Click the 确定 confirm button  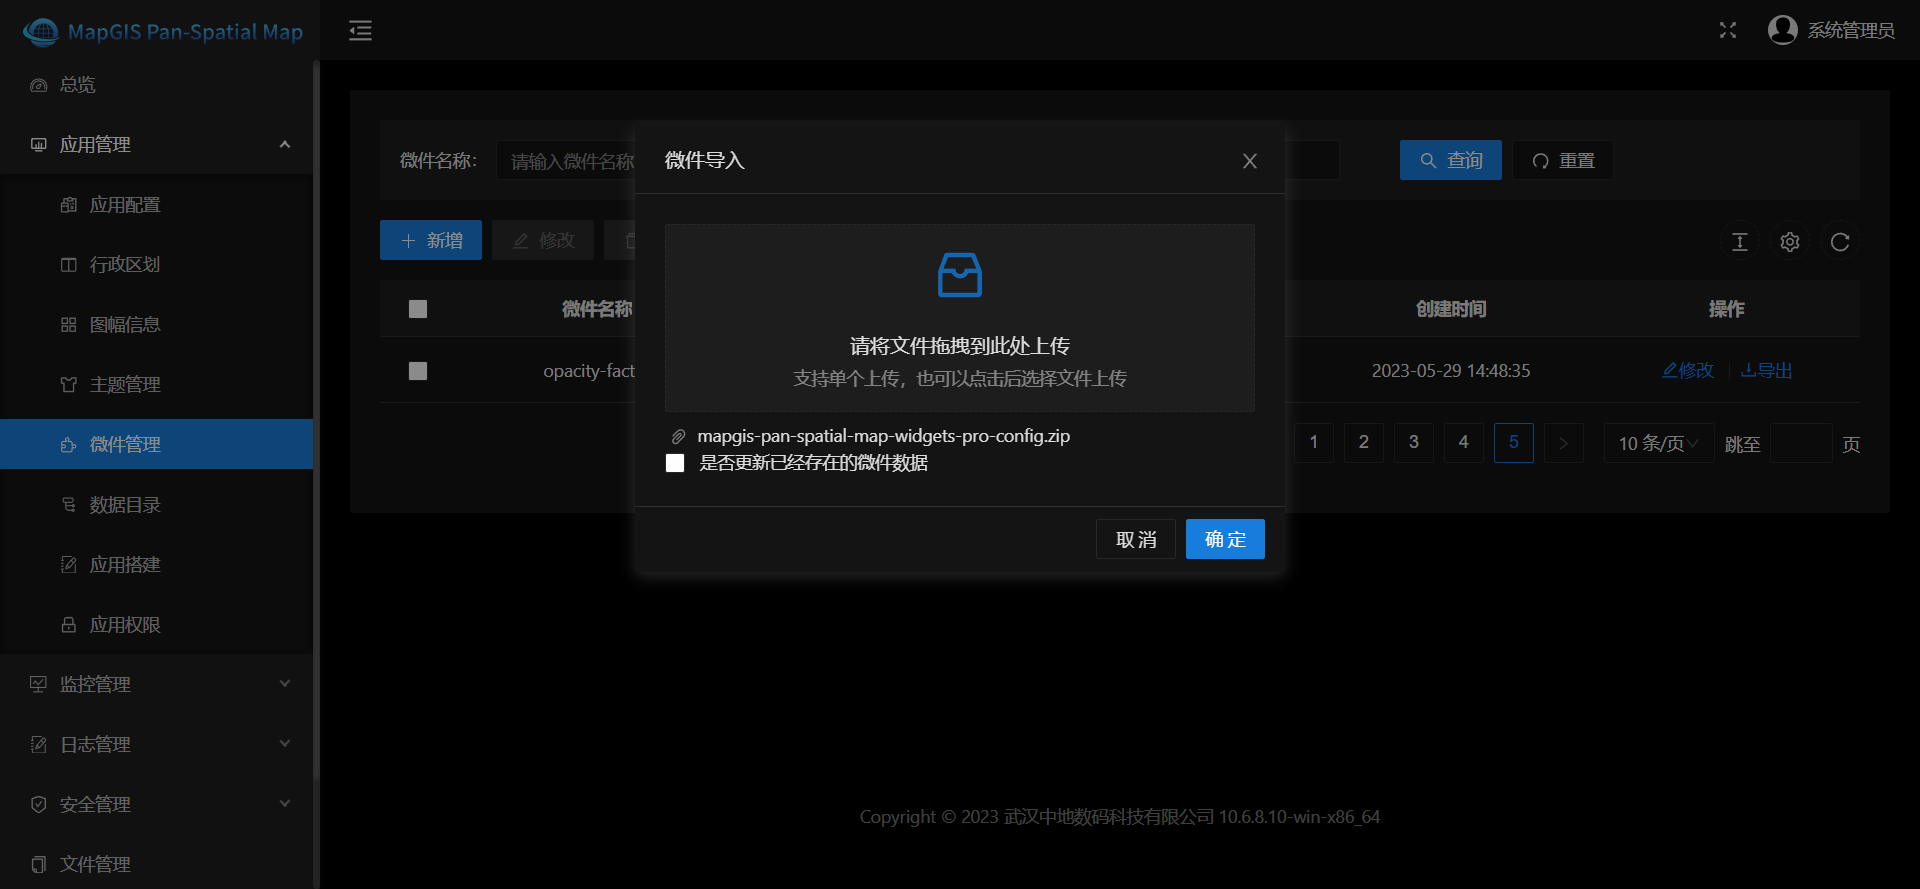pyautogui.click(x=1225, y=539)
